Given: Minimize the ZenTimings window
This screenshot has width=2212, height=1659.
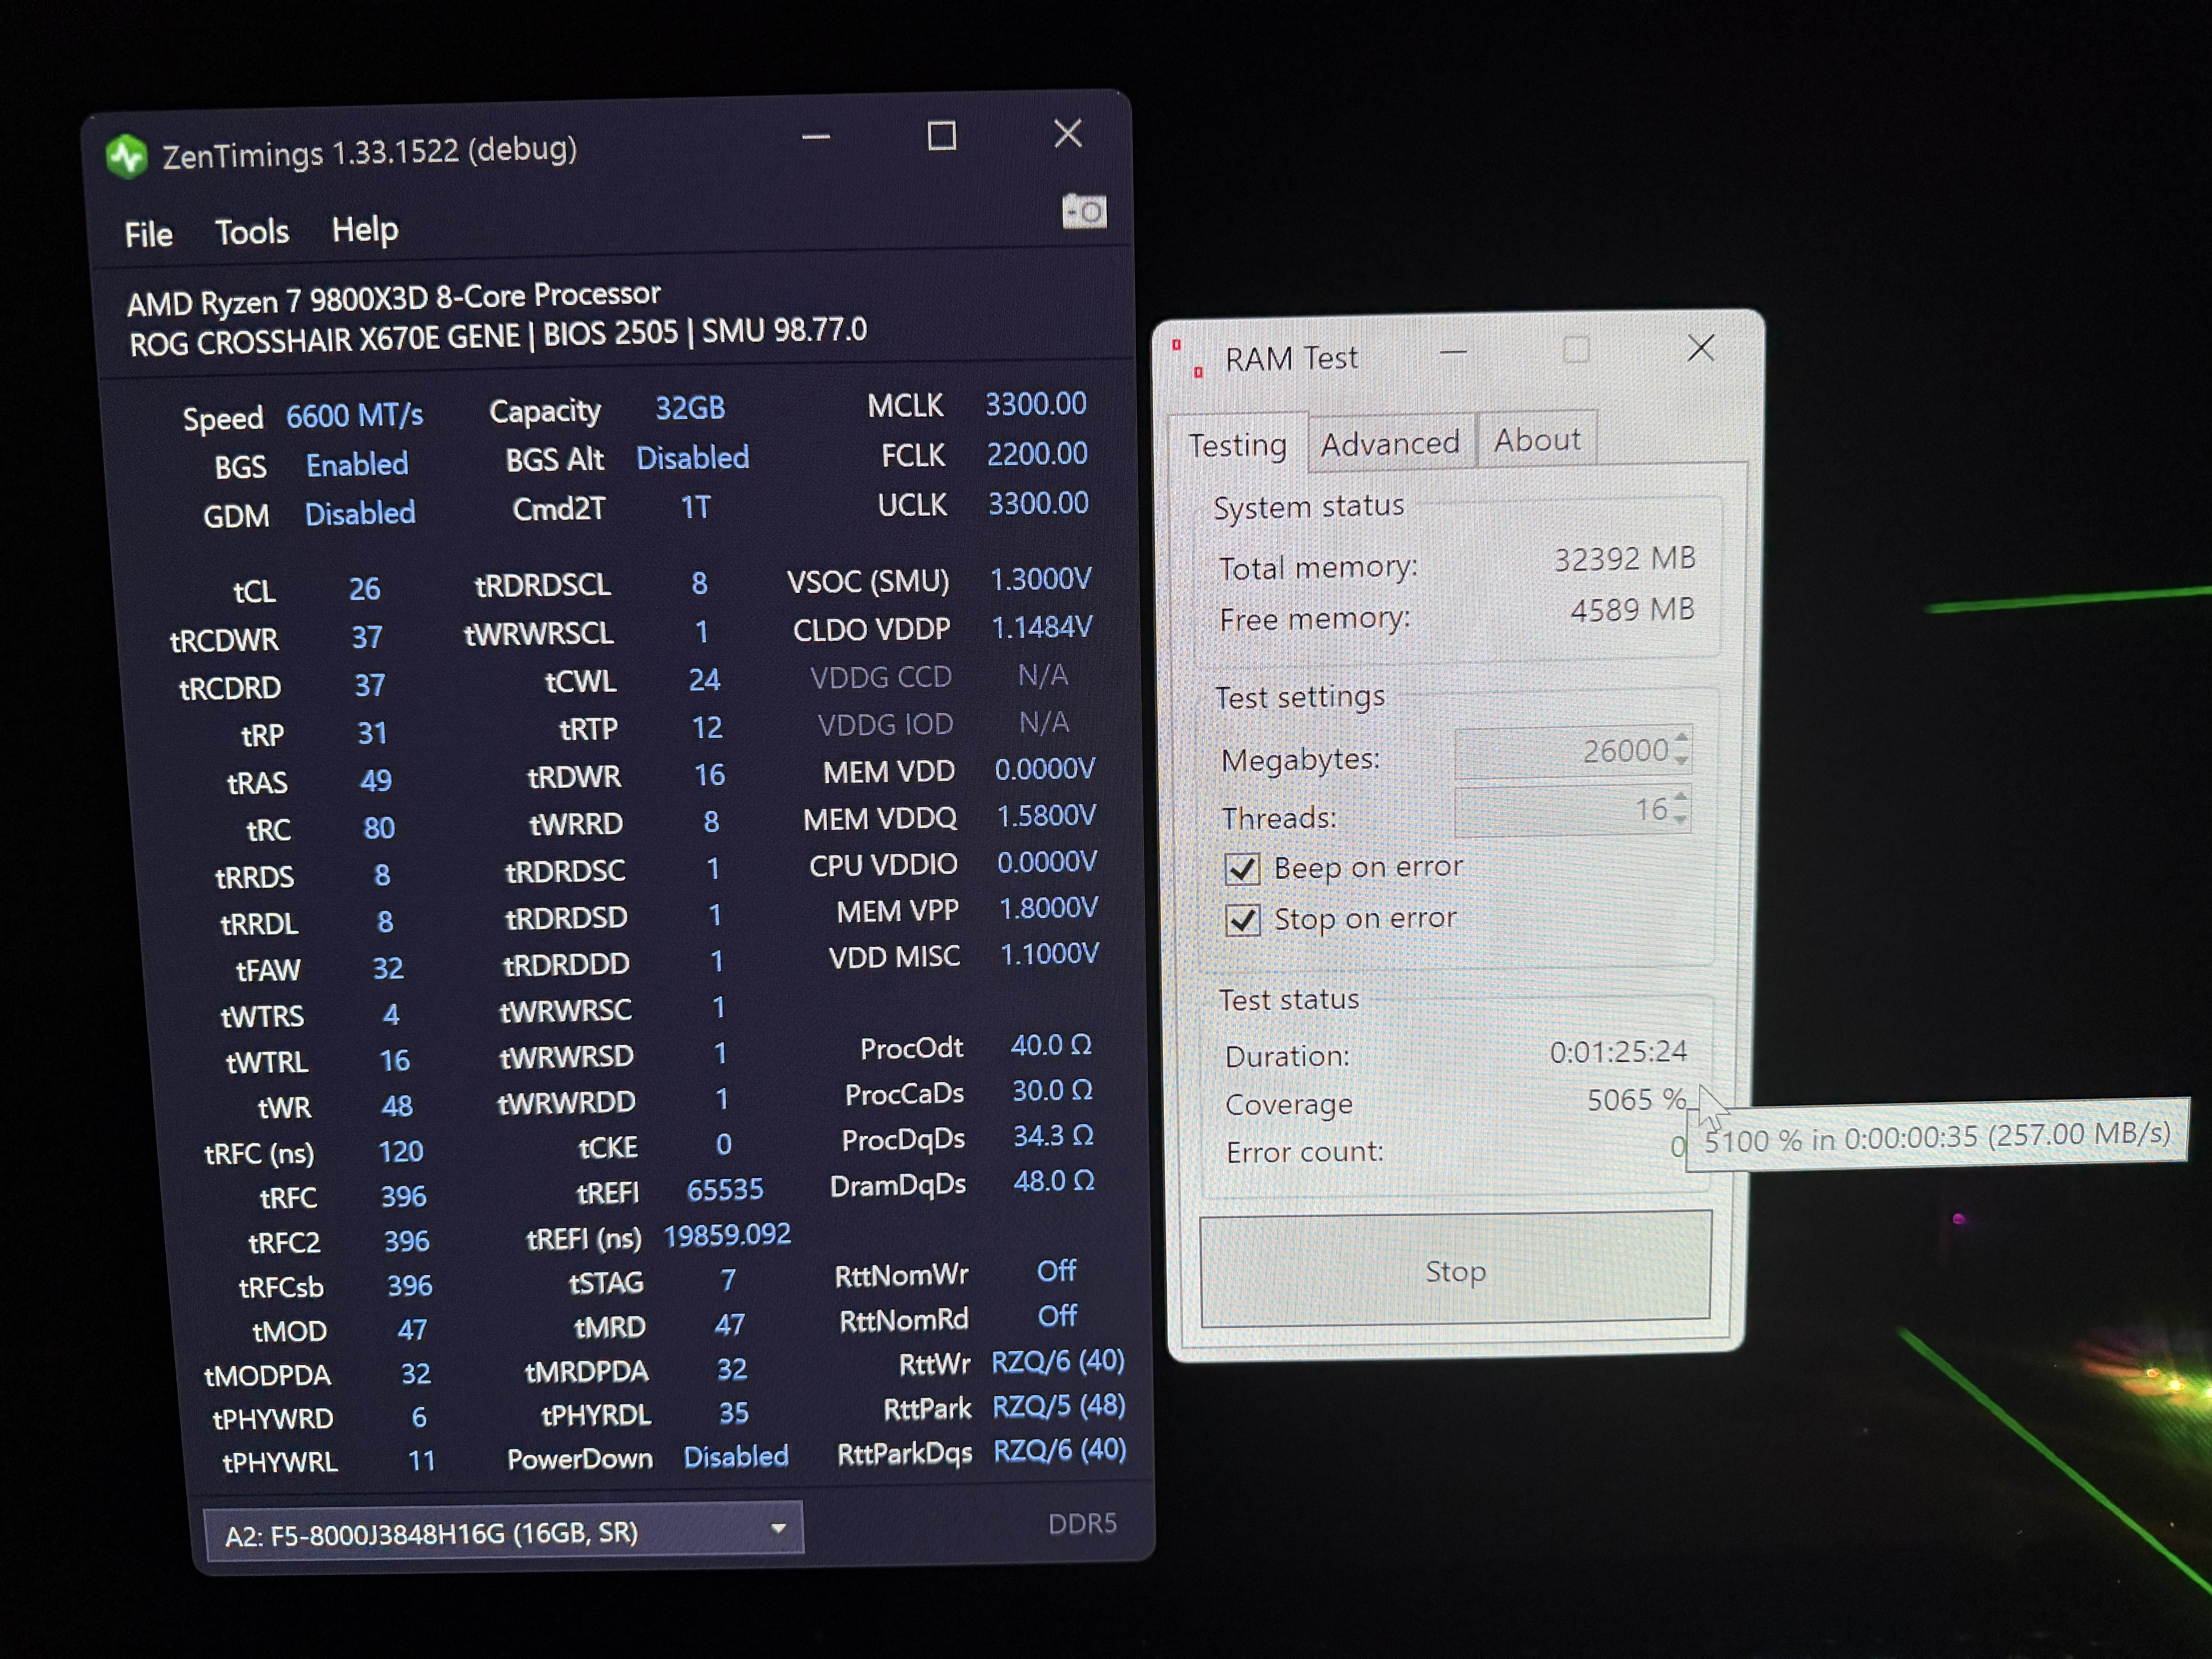Looking at the screenshot, I should (x=816, y=137).
